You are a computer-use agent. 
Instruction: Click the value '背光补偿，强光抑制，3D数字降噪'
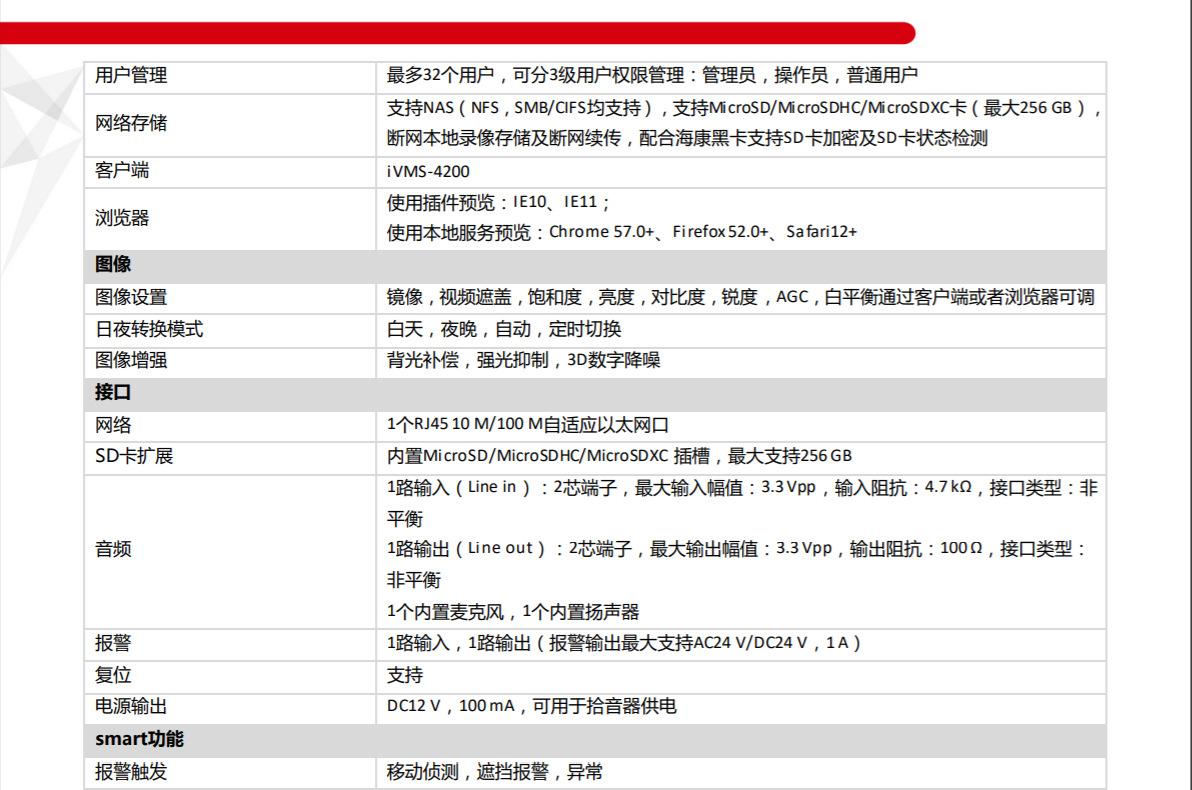[524, 360]
